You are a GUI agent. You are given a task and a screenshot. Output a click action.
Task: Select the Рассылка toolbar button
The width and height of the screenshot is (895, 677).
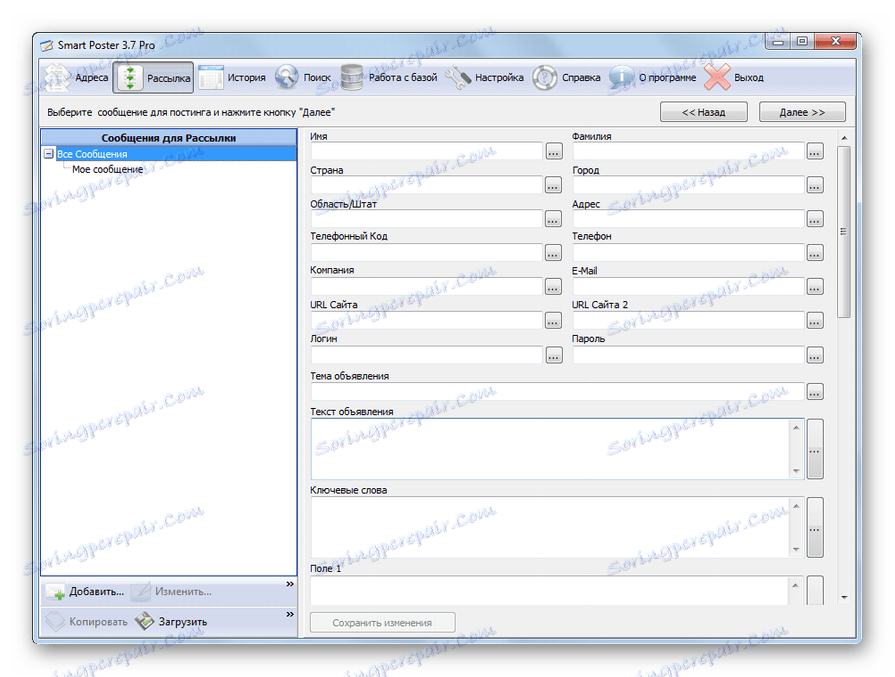tap(153, 77)
